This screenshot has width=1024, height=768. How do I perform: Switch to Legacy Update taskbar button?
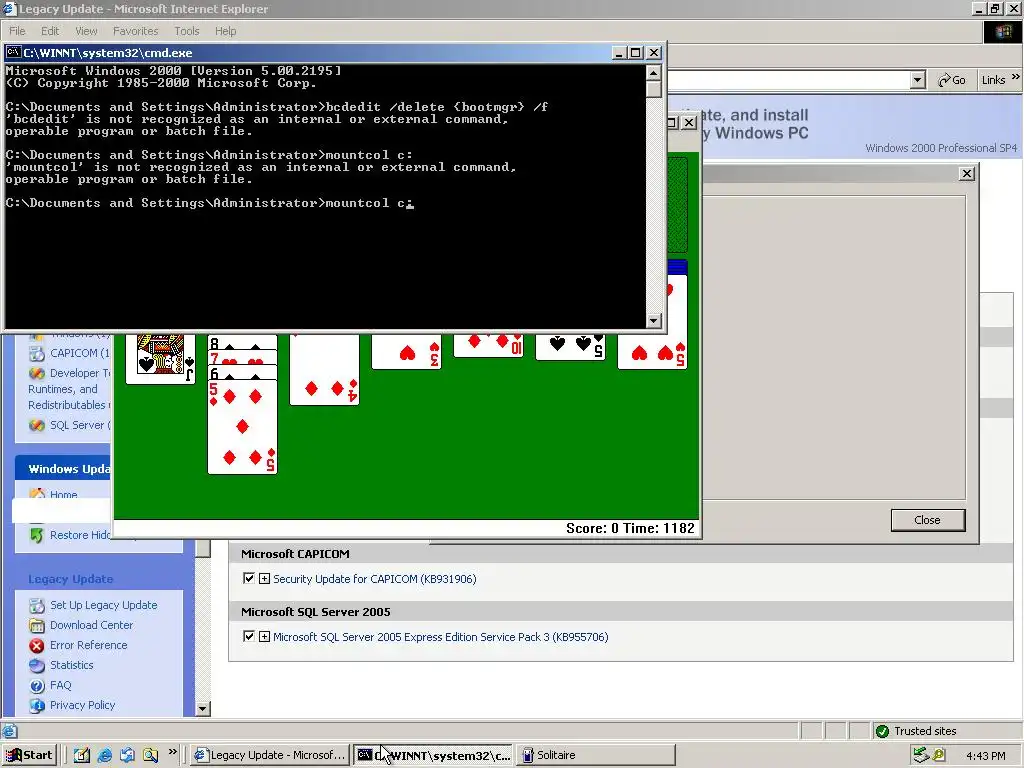270,755
